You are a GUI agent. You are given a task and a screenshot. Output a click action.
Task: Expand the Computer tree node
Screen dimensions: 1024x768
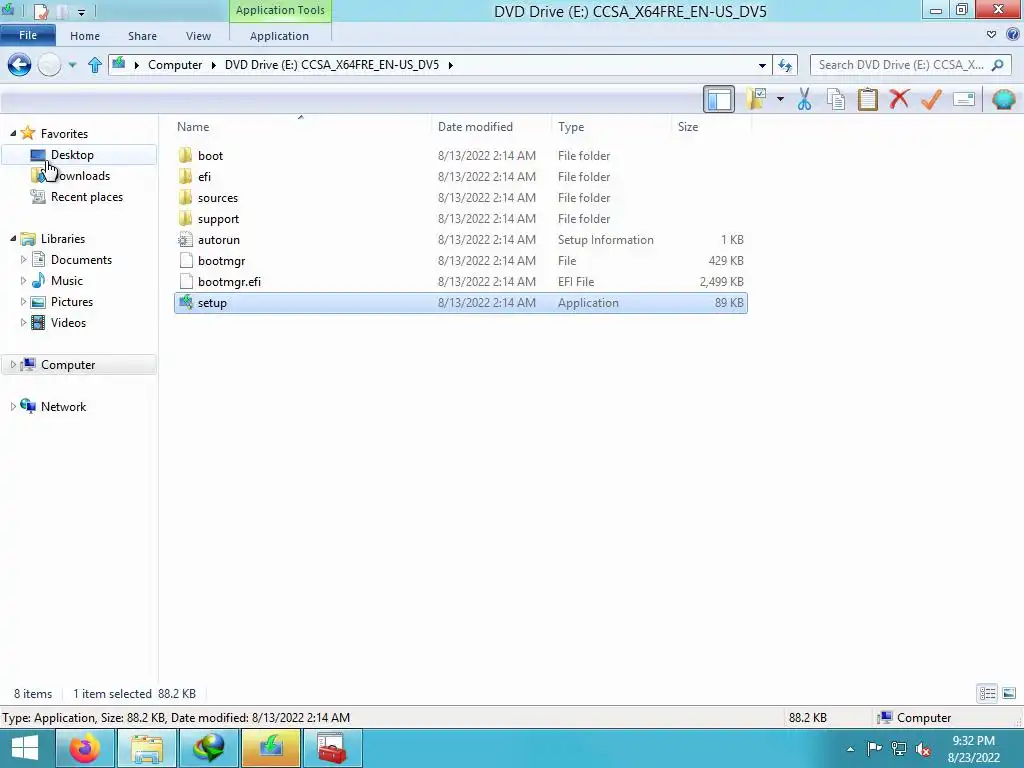tap(13, 364)
